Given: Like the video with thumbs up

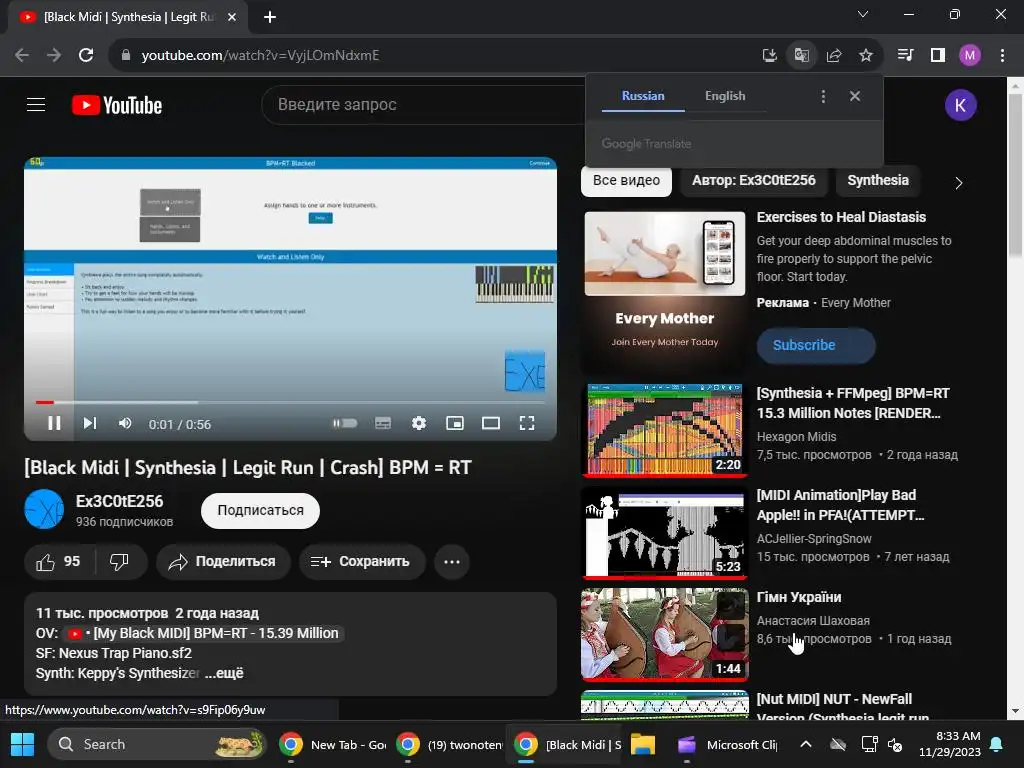Looking at the screenshot, I should tap(59, 562).
